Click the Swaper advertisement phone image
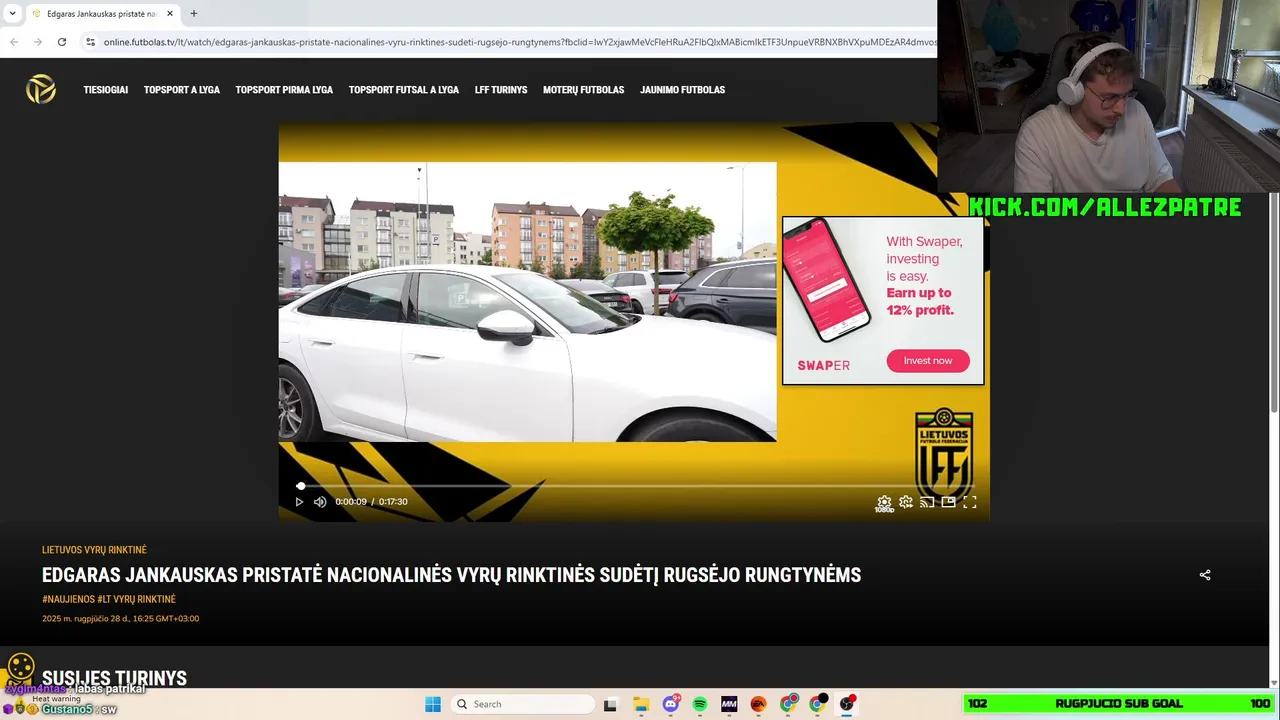Image resolution: width=1280 pixels, height=720 pixels. (827, 280)
